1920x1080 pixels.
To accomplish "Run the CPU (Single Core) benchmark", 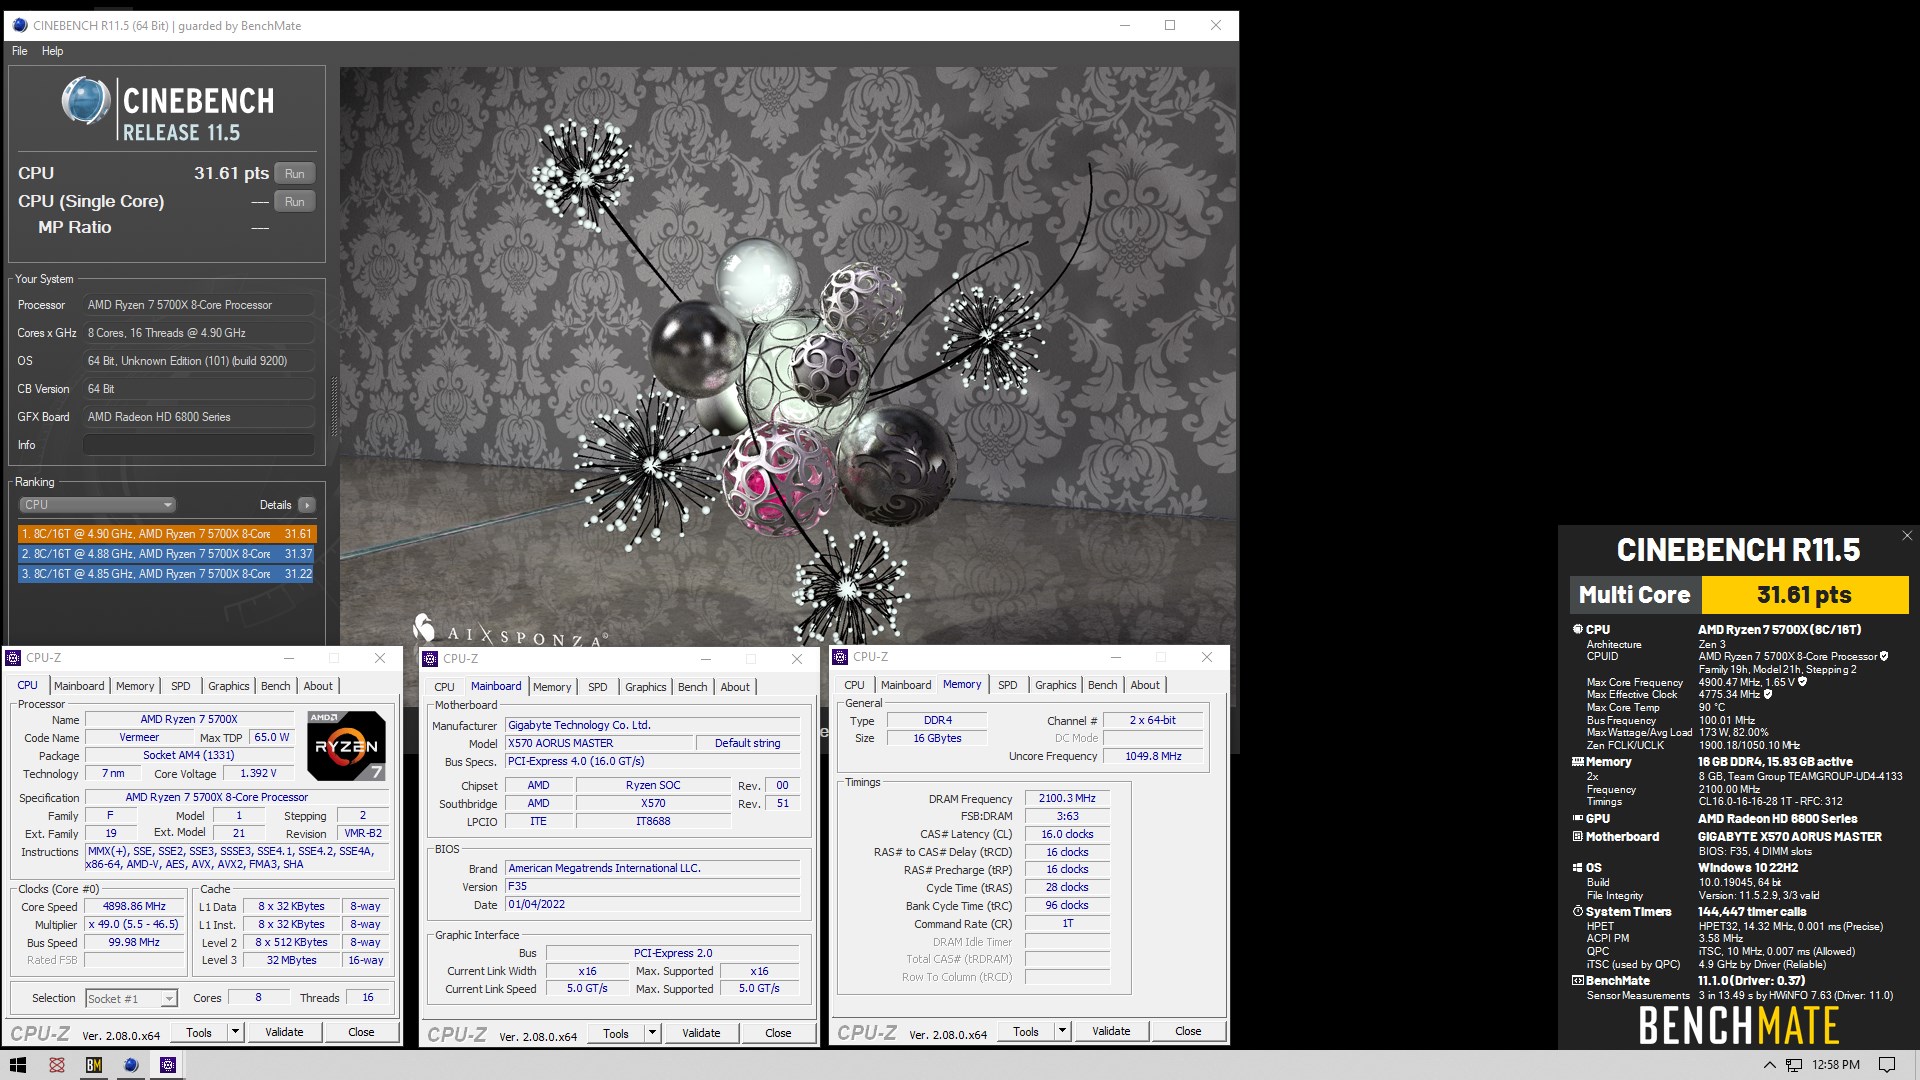I will pyautogui.click(x=294, y=201).
